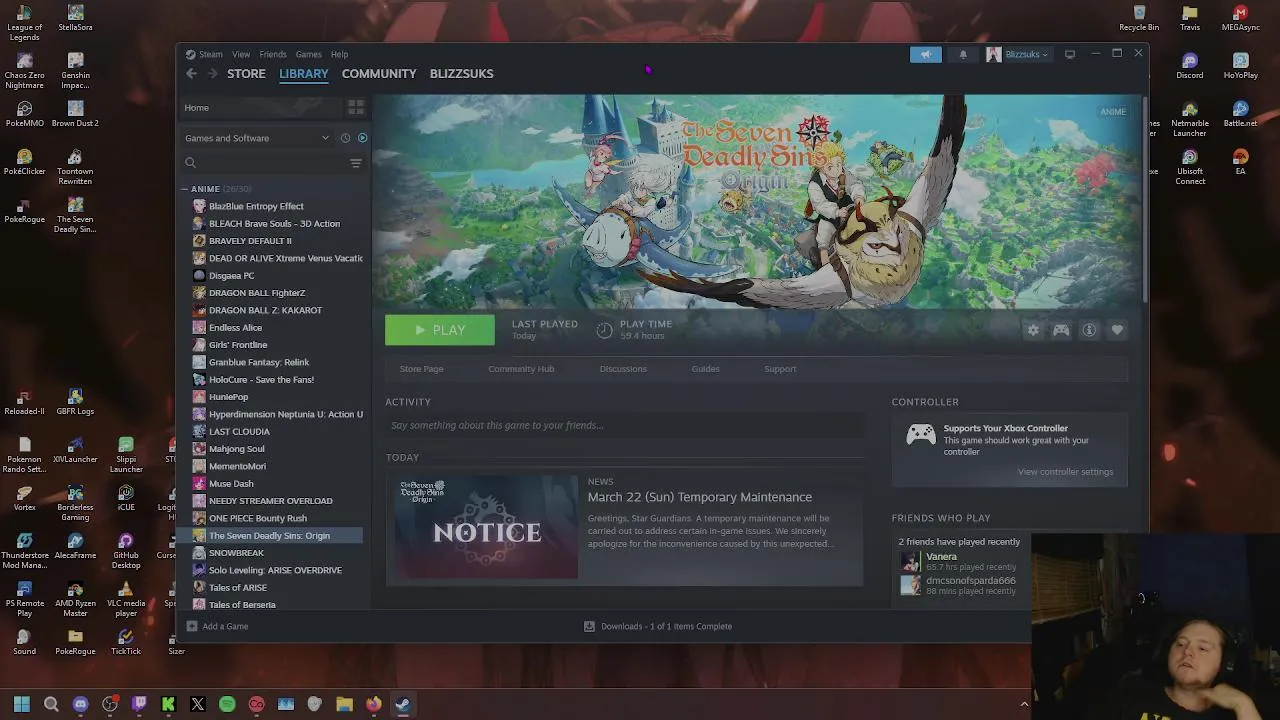Show hidden system tray icons chevron
Image resolution: width=1280 pixels, height=720 pixels.
click(x=1024, y=704)
